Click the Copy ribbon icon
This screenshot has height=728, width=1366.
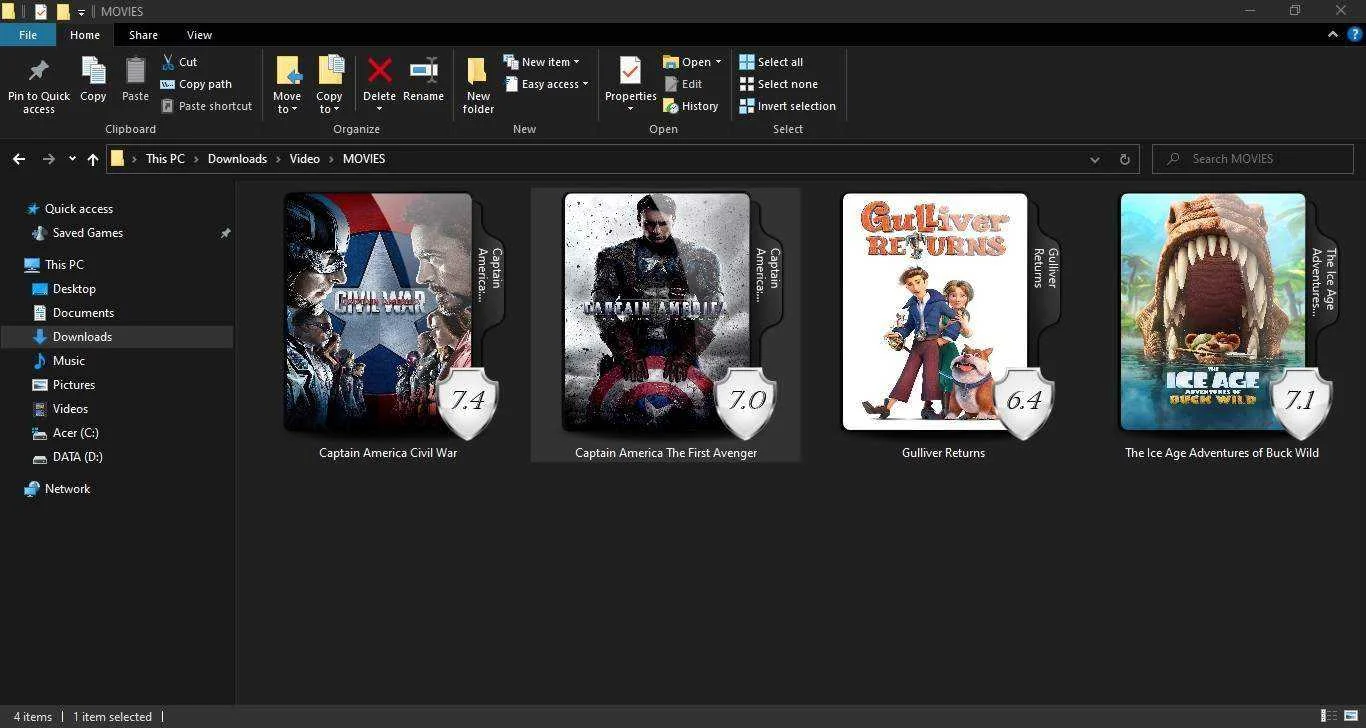93,72
